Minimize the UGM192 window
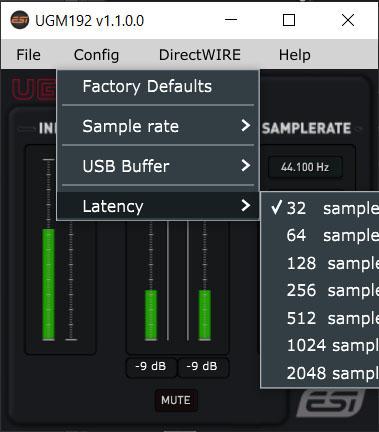 click(231, 20)
